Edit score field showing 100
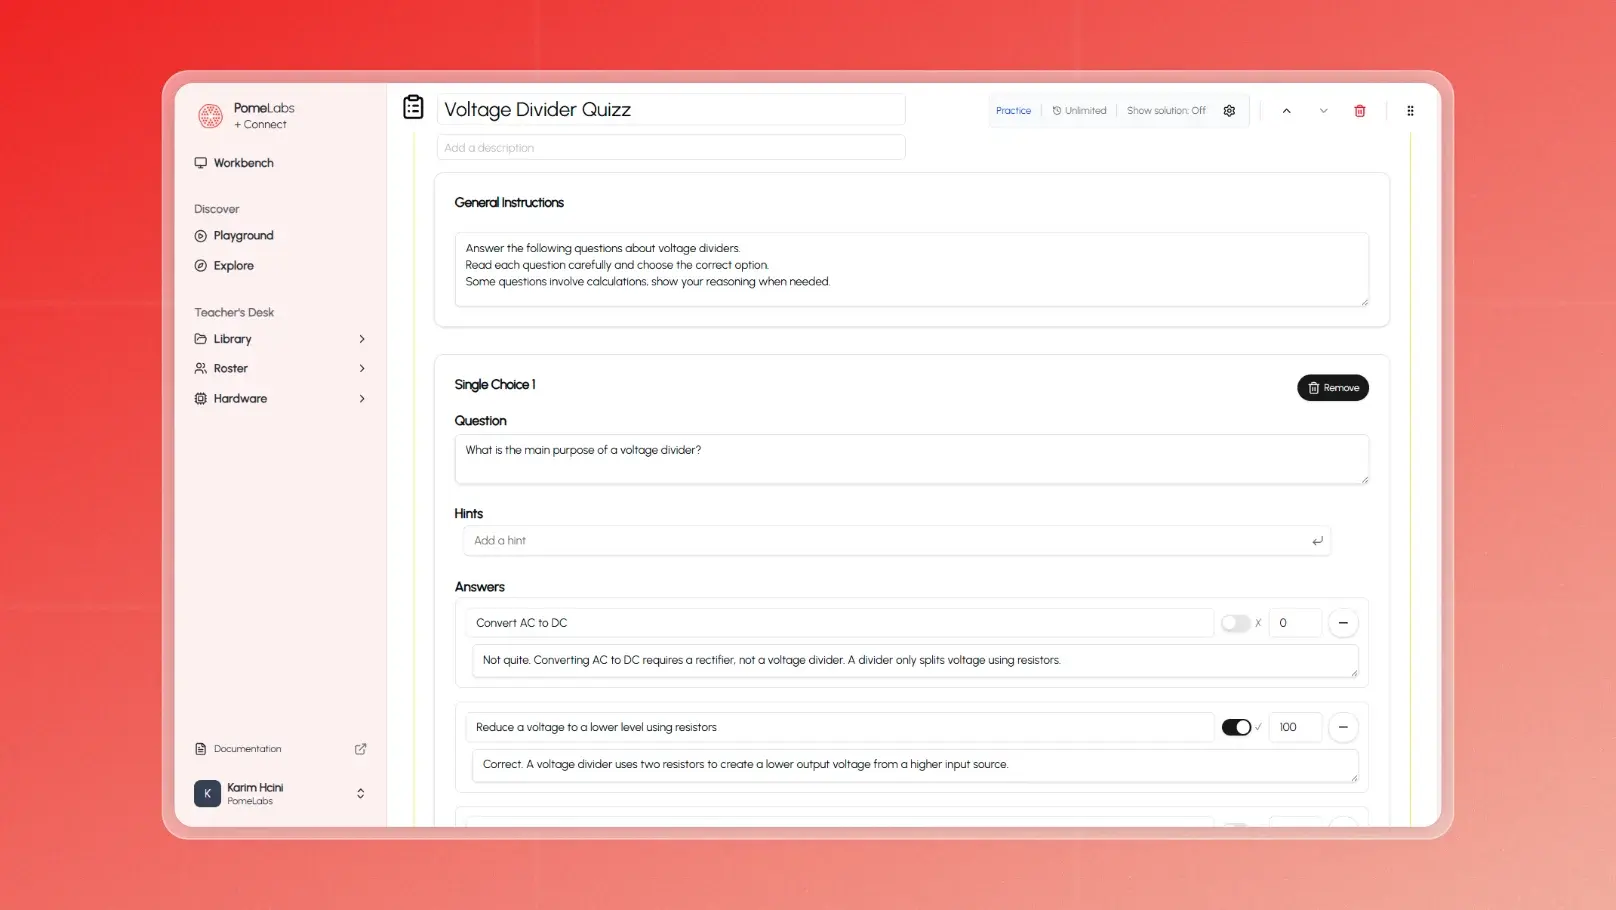The width and height of the screenshot is (1616, 910). 1295,727
